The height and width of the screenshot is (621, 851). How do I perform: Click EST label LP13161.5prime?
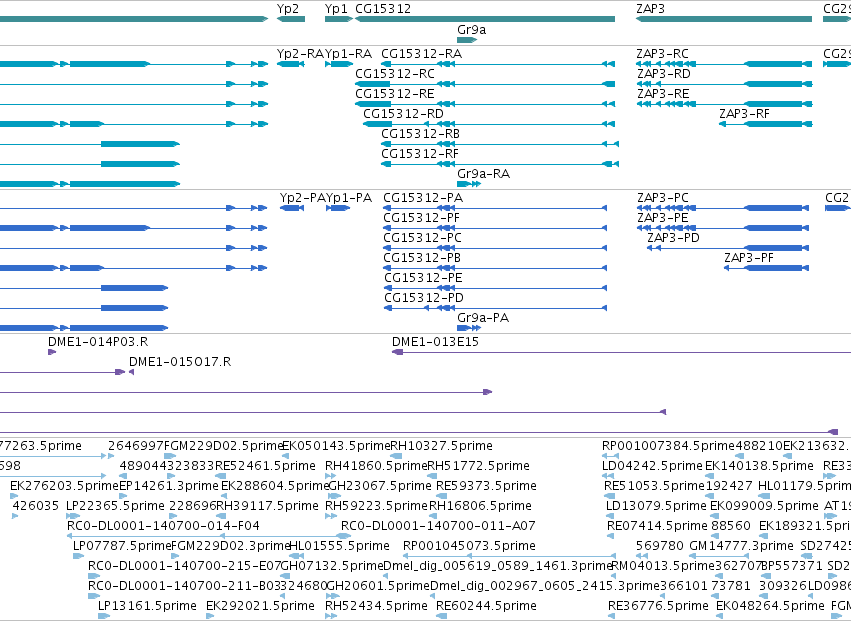[147, 605]
